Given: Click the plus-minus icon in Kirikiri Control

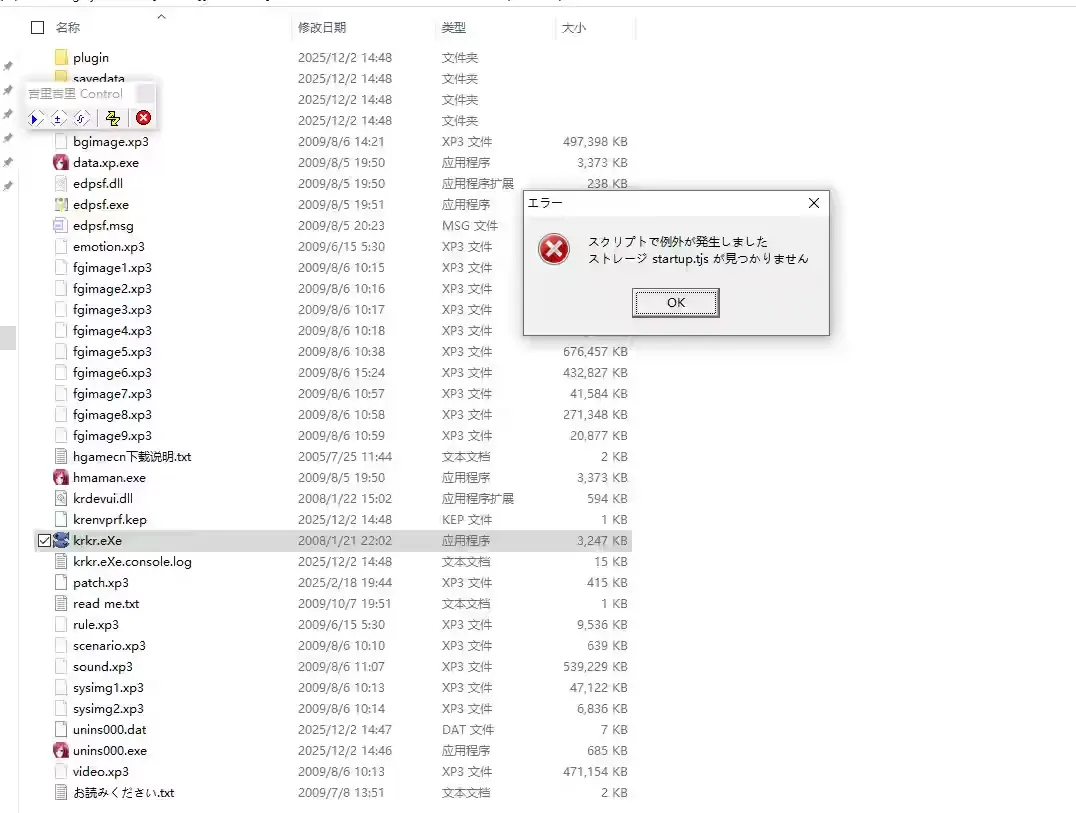Looking at the screenshot, I should point(58,119).
